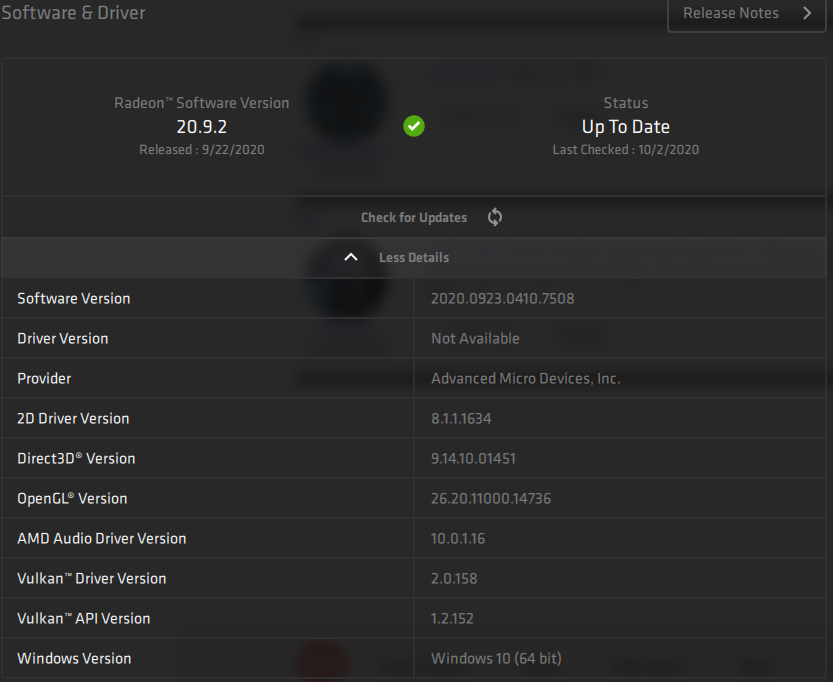This screenshot has height=682, width=833.
Task: Click the Not Available value
Action: (x=475, y=338)
